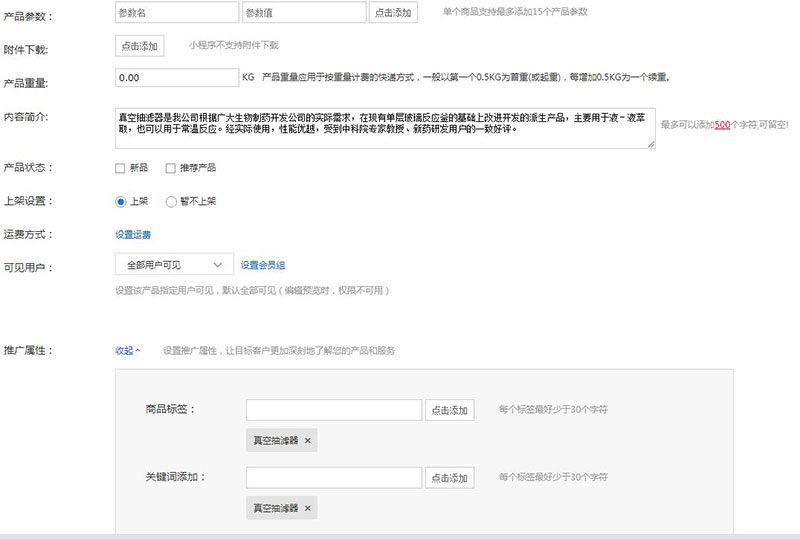This screenshot has height=539, width=800.
Task: Click the 推广属性 label
Action: 28,351
